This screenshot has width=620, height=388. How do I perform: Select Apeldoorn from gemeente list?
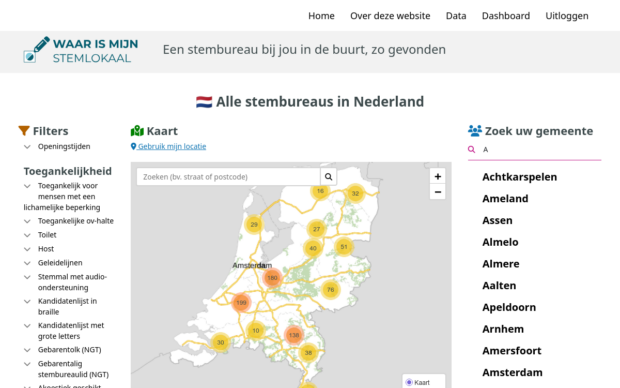(509, 307)
